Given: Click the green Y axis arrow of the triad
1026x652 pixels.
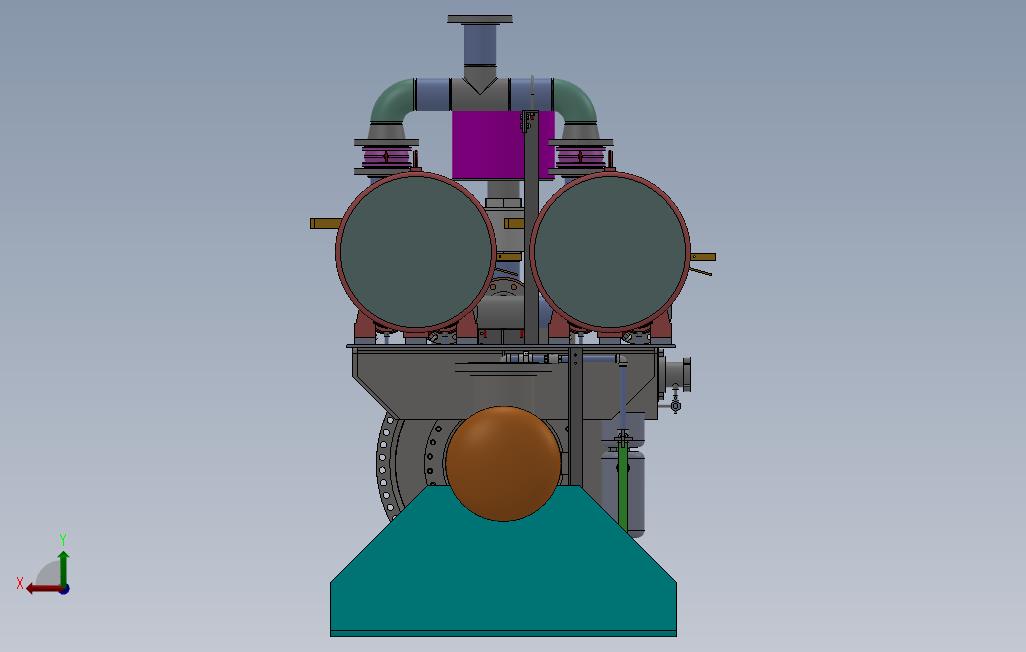Looking at the screenshot, I should click(x=63, y=567).
